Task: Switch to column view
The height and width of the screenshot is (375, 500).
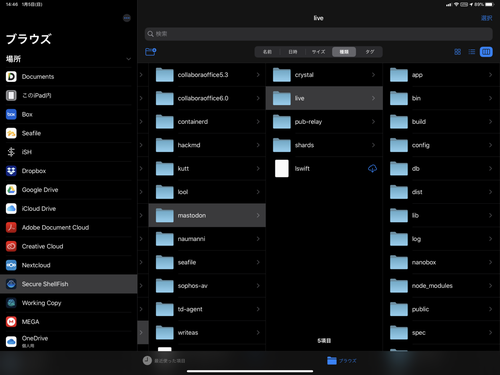Action: click(486, 52)
